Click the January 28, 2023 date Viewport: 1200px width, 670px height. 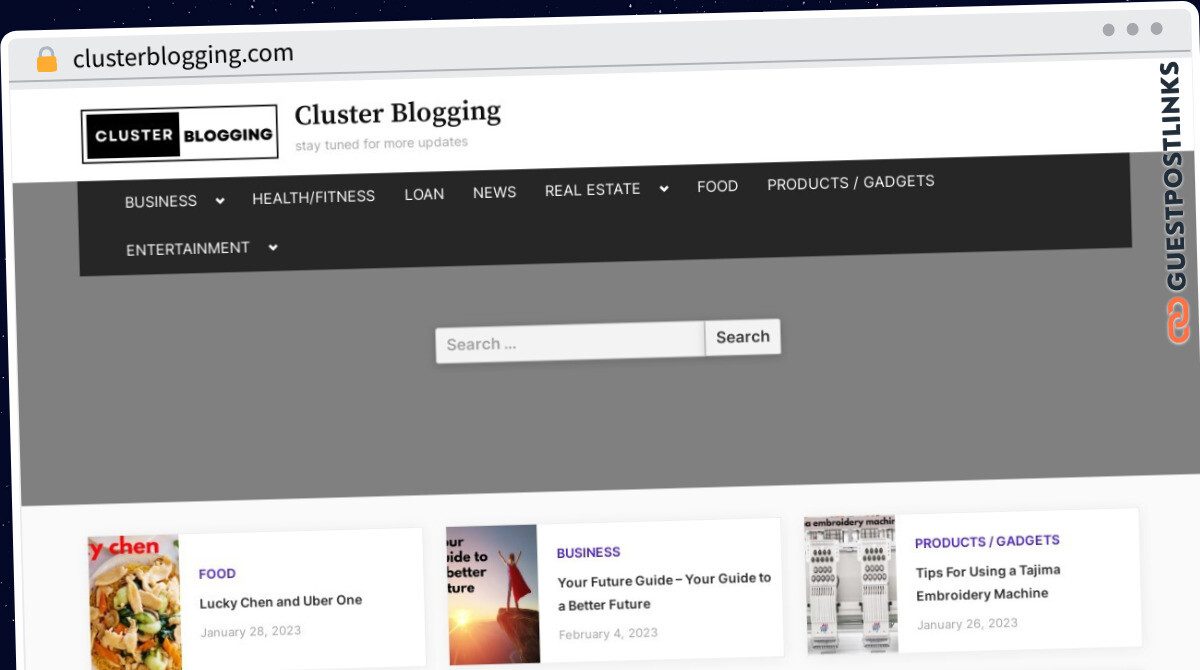pos(250,632)
